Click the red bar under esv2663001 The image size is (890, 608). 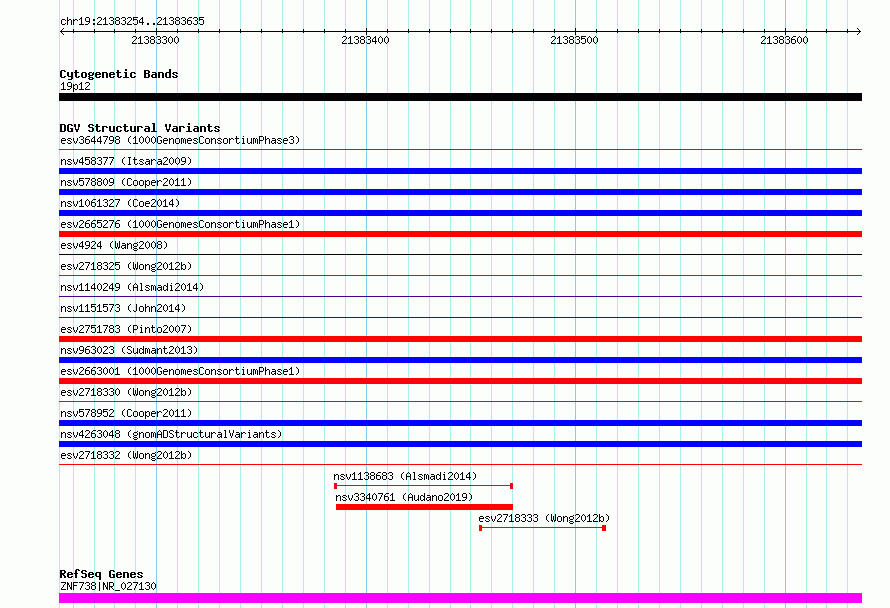(460, 381)
